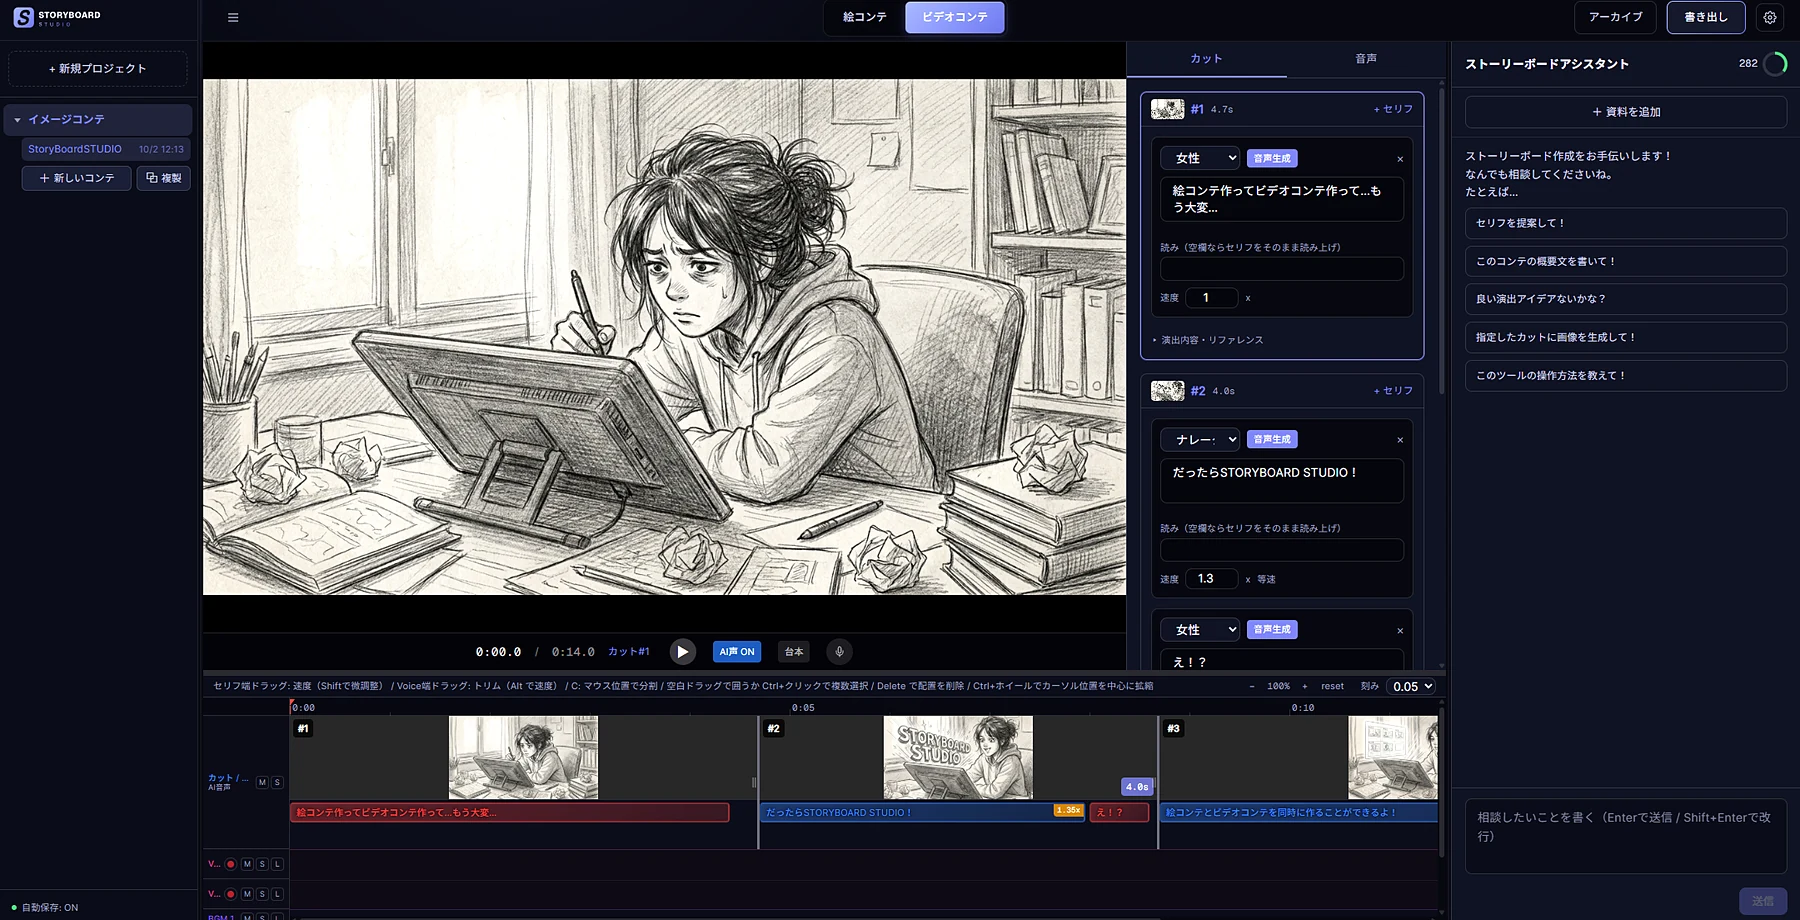The width and height of the screenshot is (1800, 920).
Task: Collapse the イメージコンテ project tree
Action: pyautogui.click(x=17, y=120)
